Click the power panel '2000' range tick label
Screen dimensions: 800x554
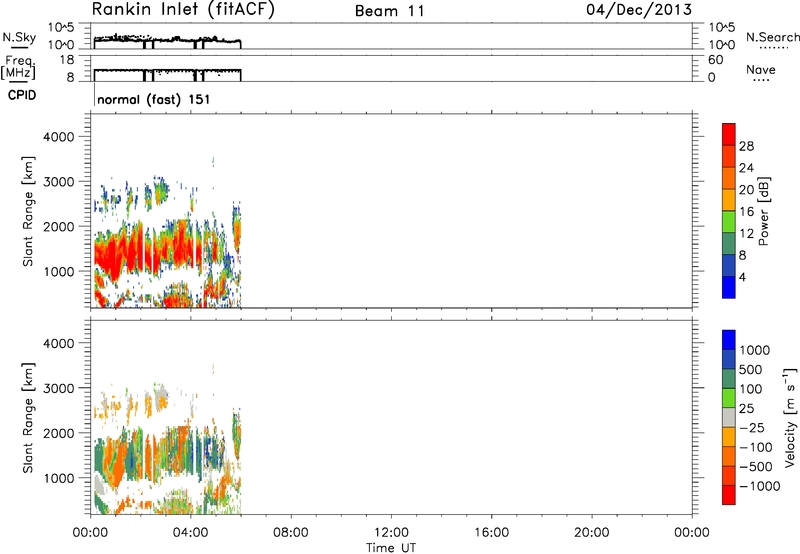tap(59, 226)
